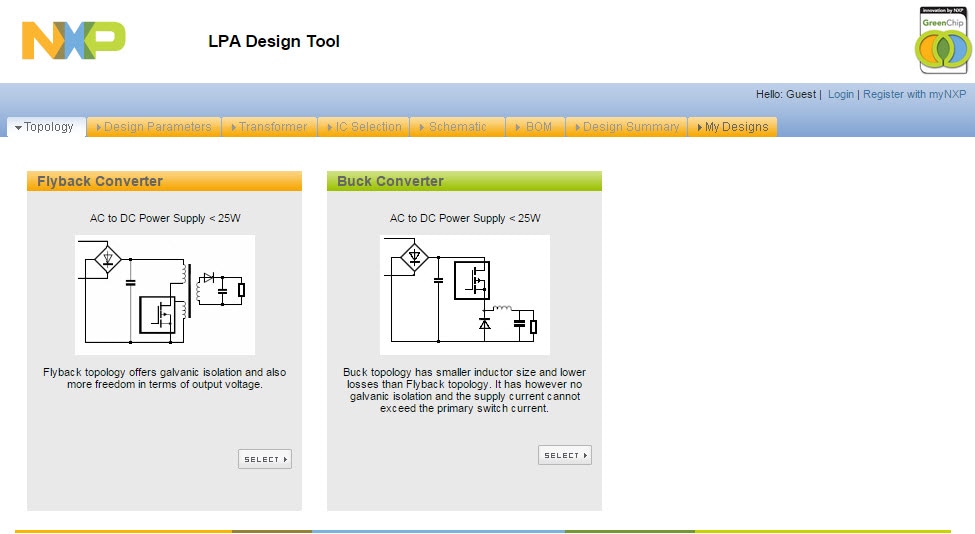Switch to the BOM tab

click(x=536, y=127)
